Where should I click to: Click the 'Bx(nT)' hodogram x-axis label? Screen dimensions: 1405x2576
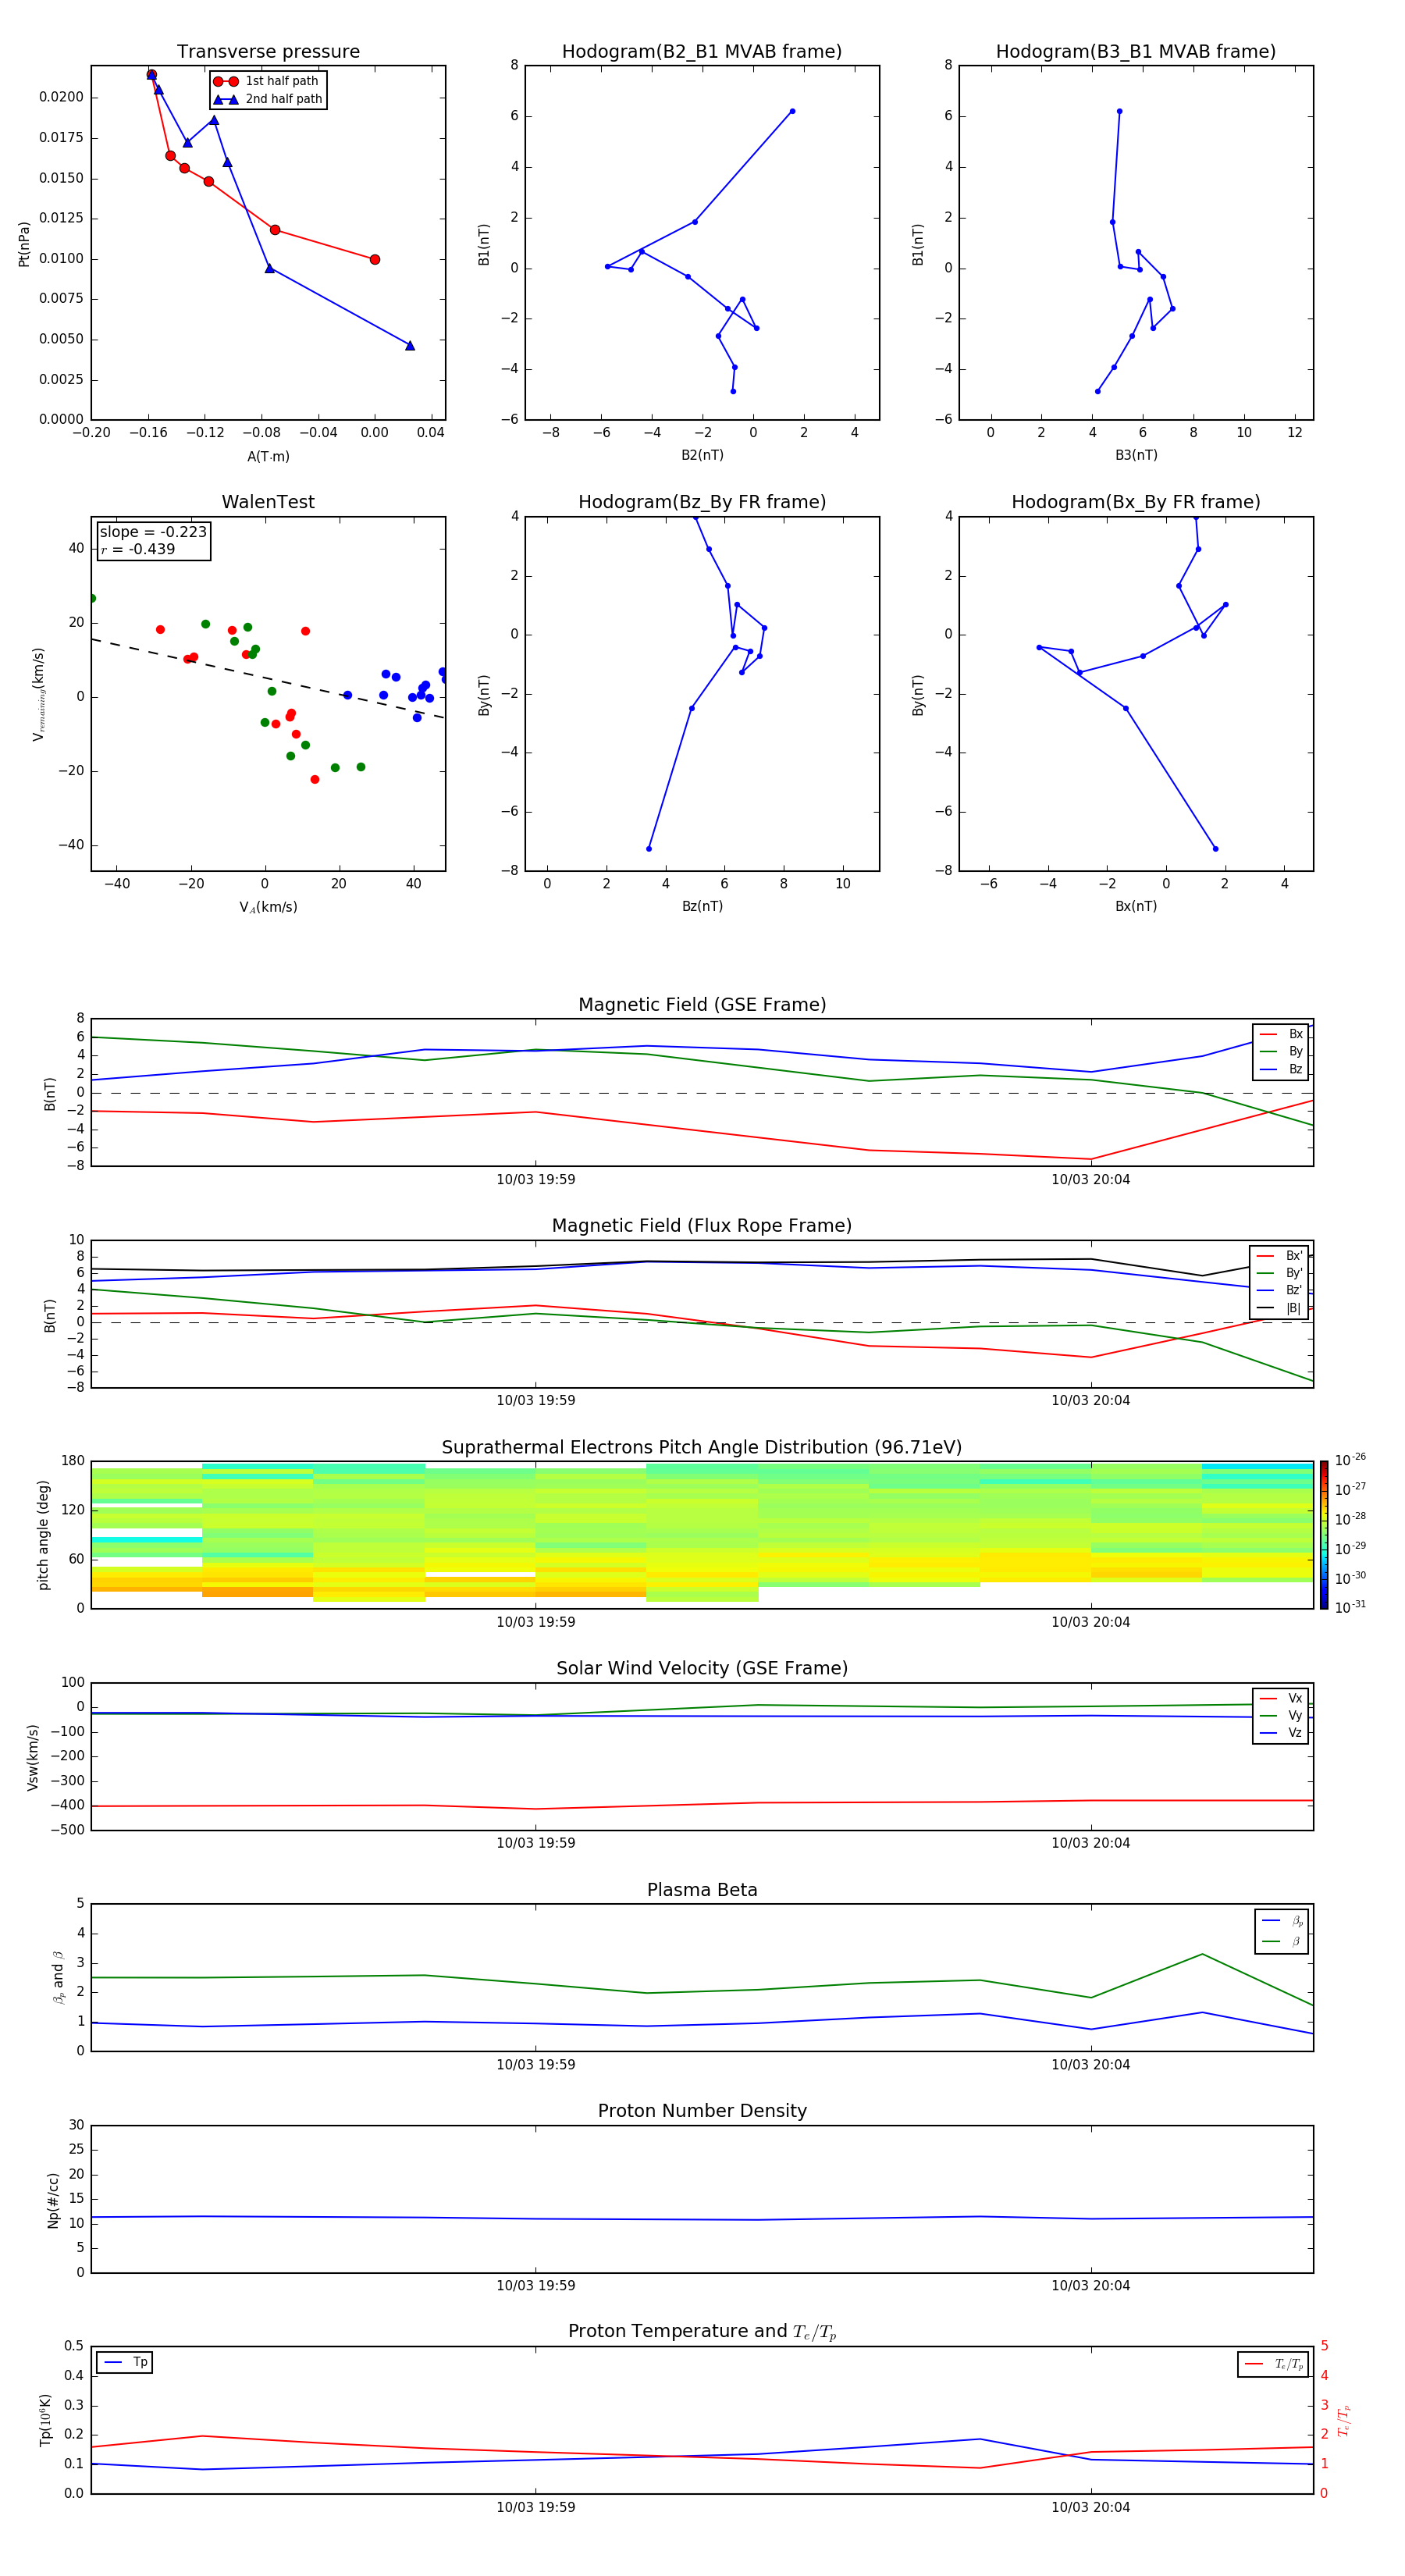pyautogui.click(x=1136, y=906)
